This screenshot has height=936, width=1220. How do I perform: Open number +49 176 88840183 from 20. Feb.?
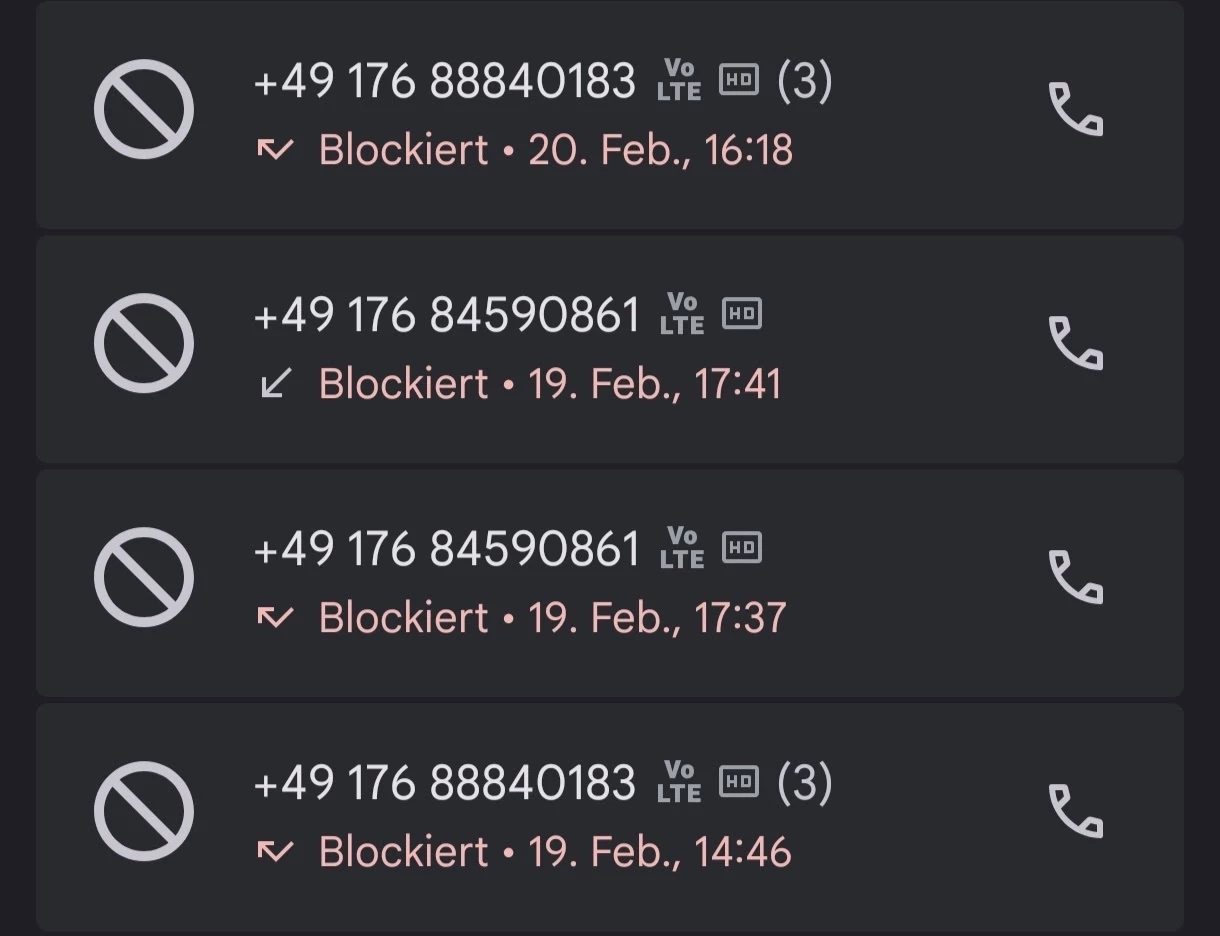[x=445, y=81]
